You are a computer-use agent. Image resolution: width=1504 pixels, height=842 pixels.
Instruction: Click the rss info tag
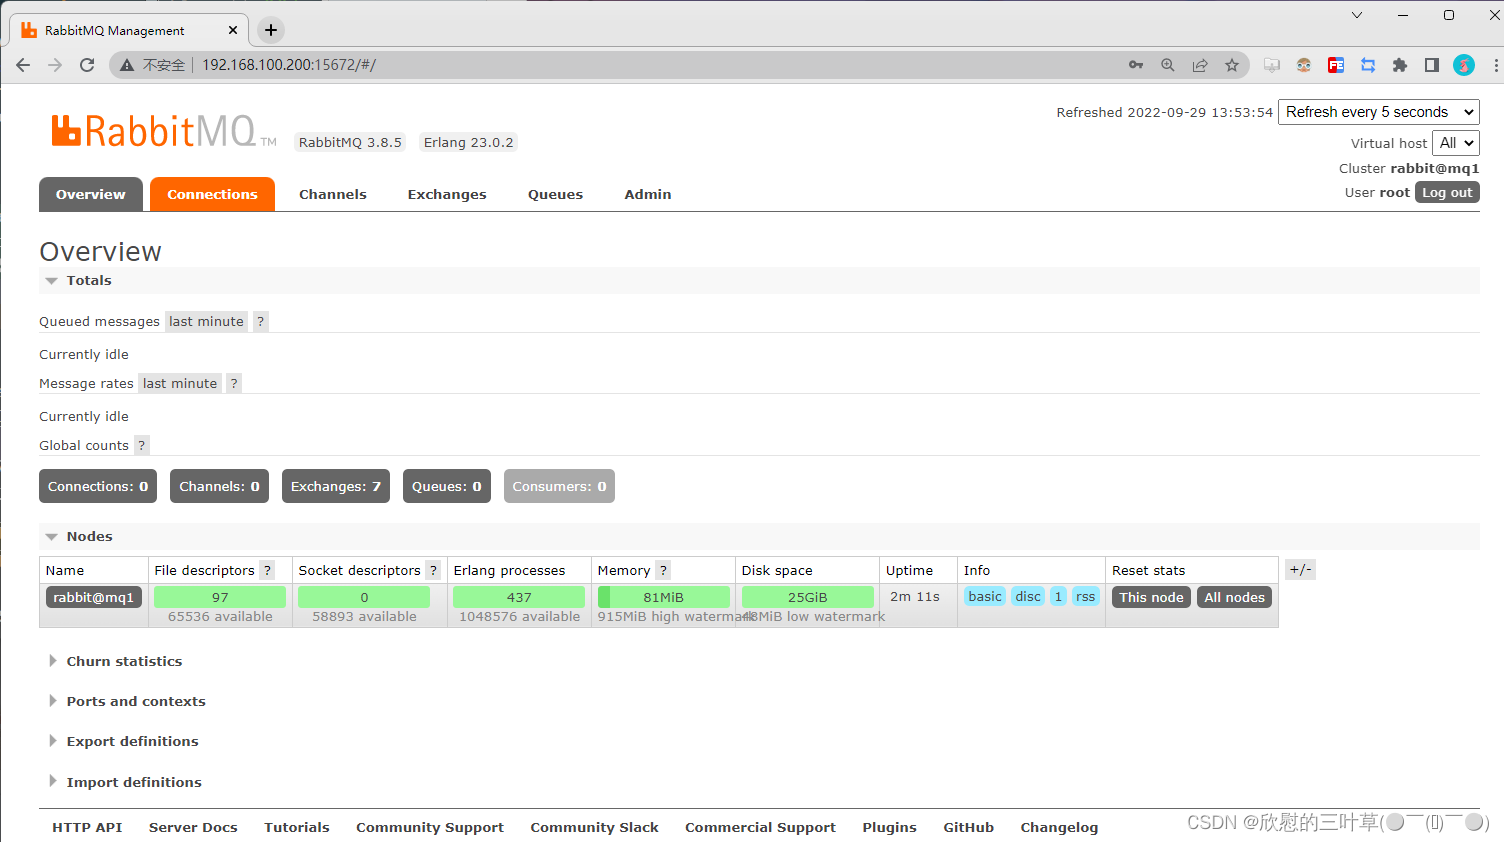(x=1085, y=596)
